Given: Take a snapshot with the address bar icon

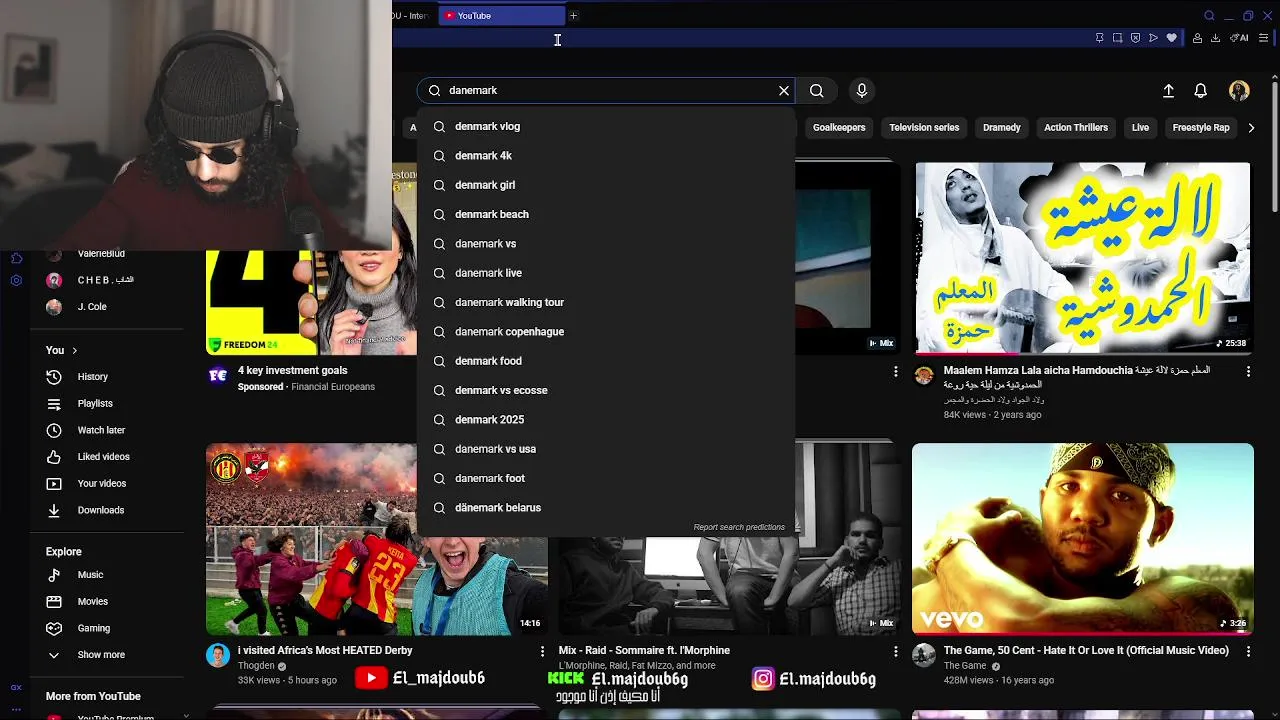Looking at the screenshot, I should click(x=1117, y=38).
